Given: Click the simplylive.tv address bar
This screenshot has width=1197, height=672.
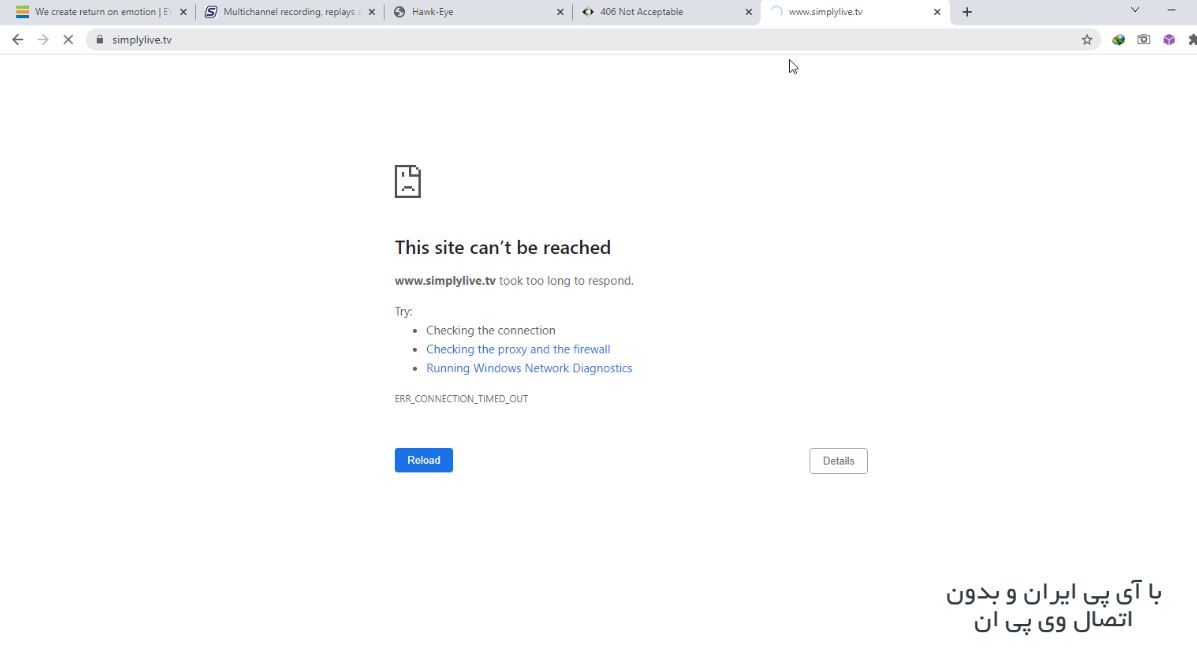Looking at the screenshot, I should [592, 40].
